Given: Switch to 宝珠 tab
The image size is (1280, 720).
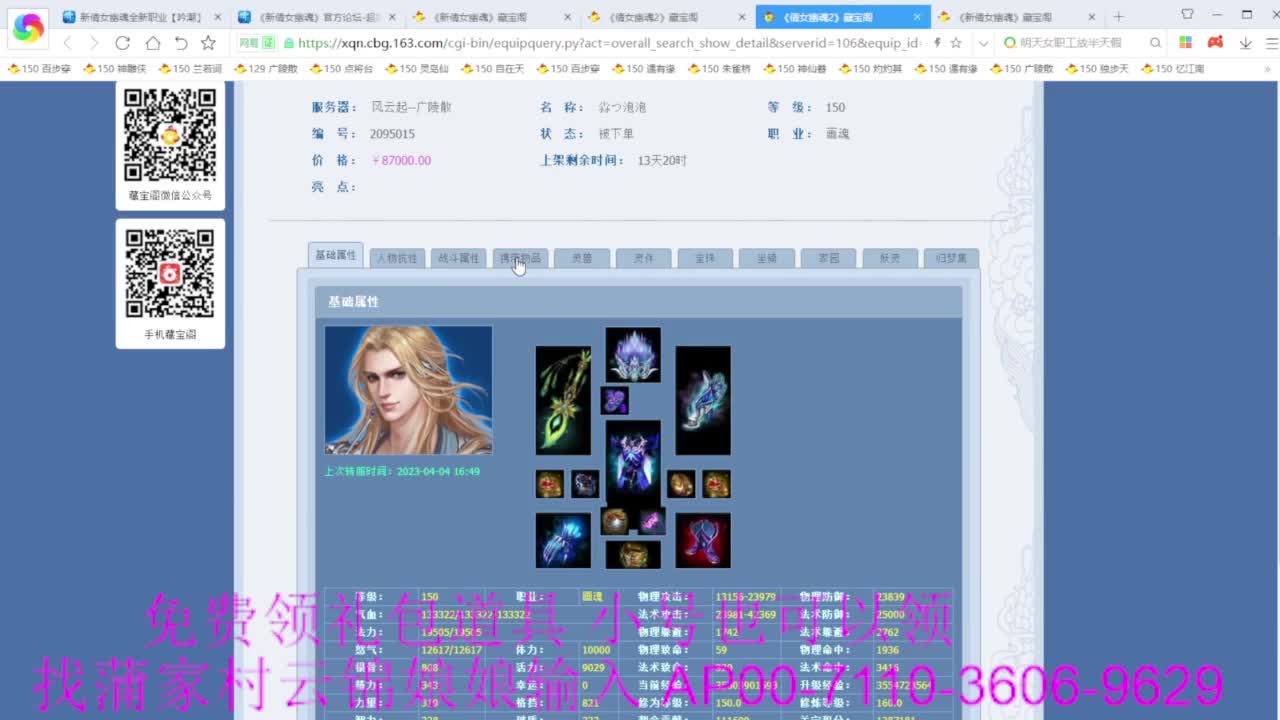Looking at the screenshot, I should tap(705, 258).
